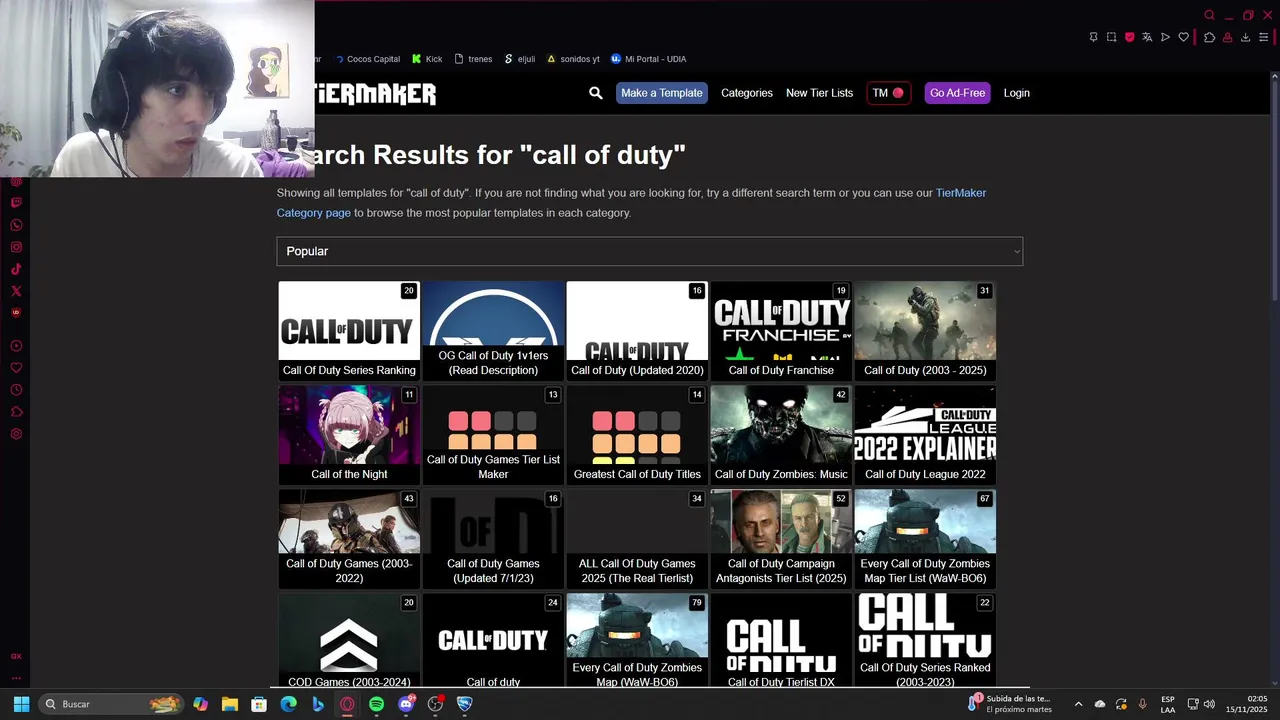This screenshot has height=720, width=1280.
Task: Open sonidos yt bookmark
Action: 573,59
